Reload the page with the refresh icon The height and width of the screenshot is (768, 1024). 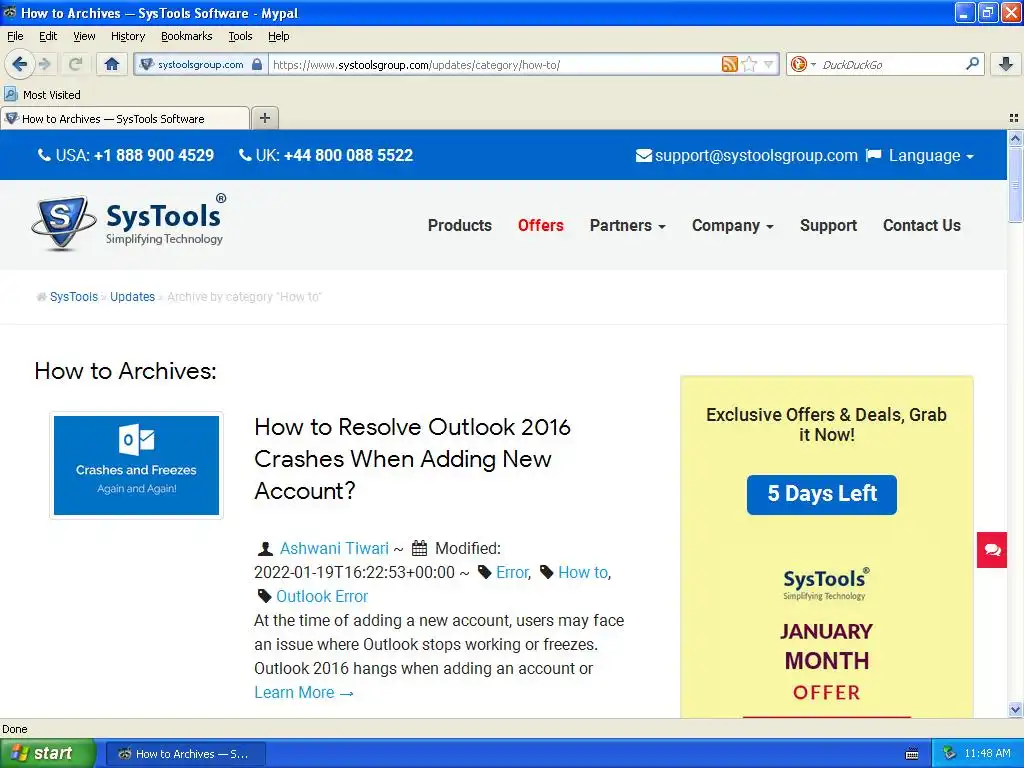coord(75,64)
